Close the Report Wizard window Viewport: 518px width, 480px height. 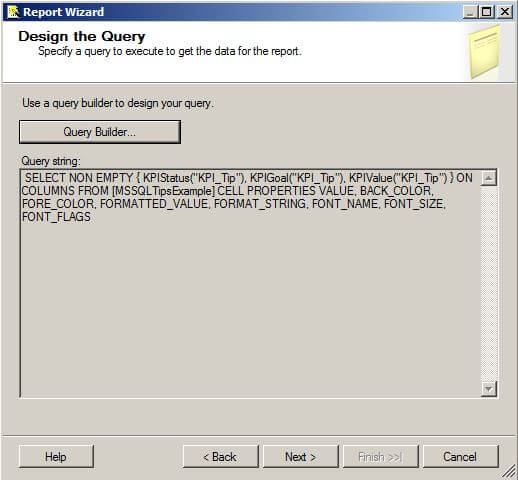(505, 12)
